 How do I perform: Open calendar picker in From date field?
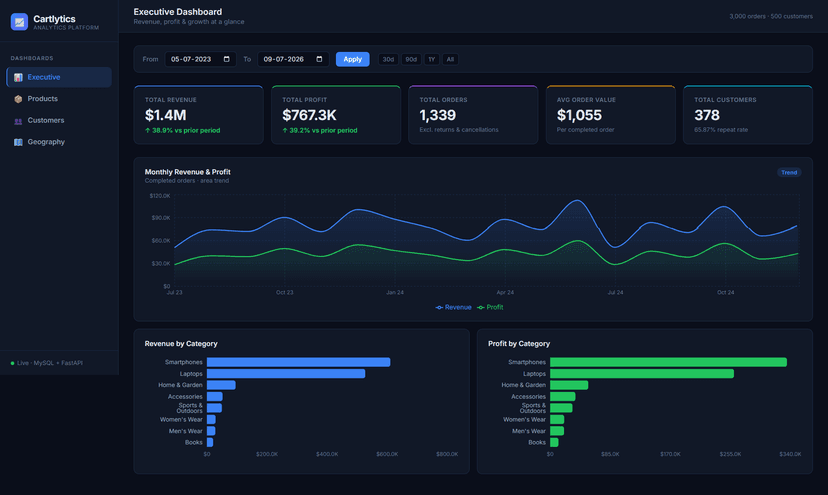[x=227, y=59]
